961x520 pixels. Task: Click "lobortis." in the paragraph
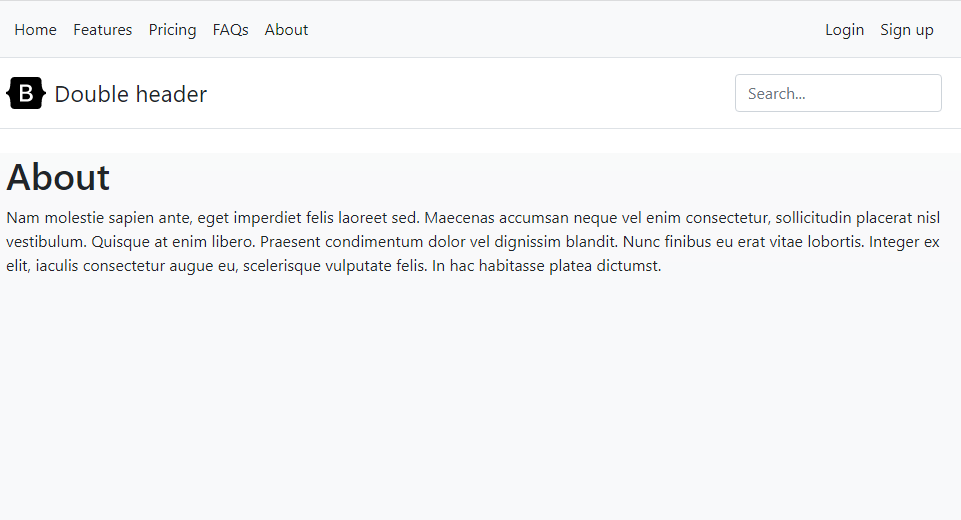(x=835, y=242)
